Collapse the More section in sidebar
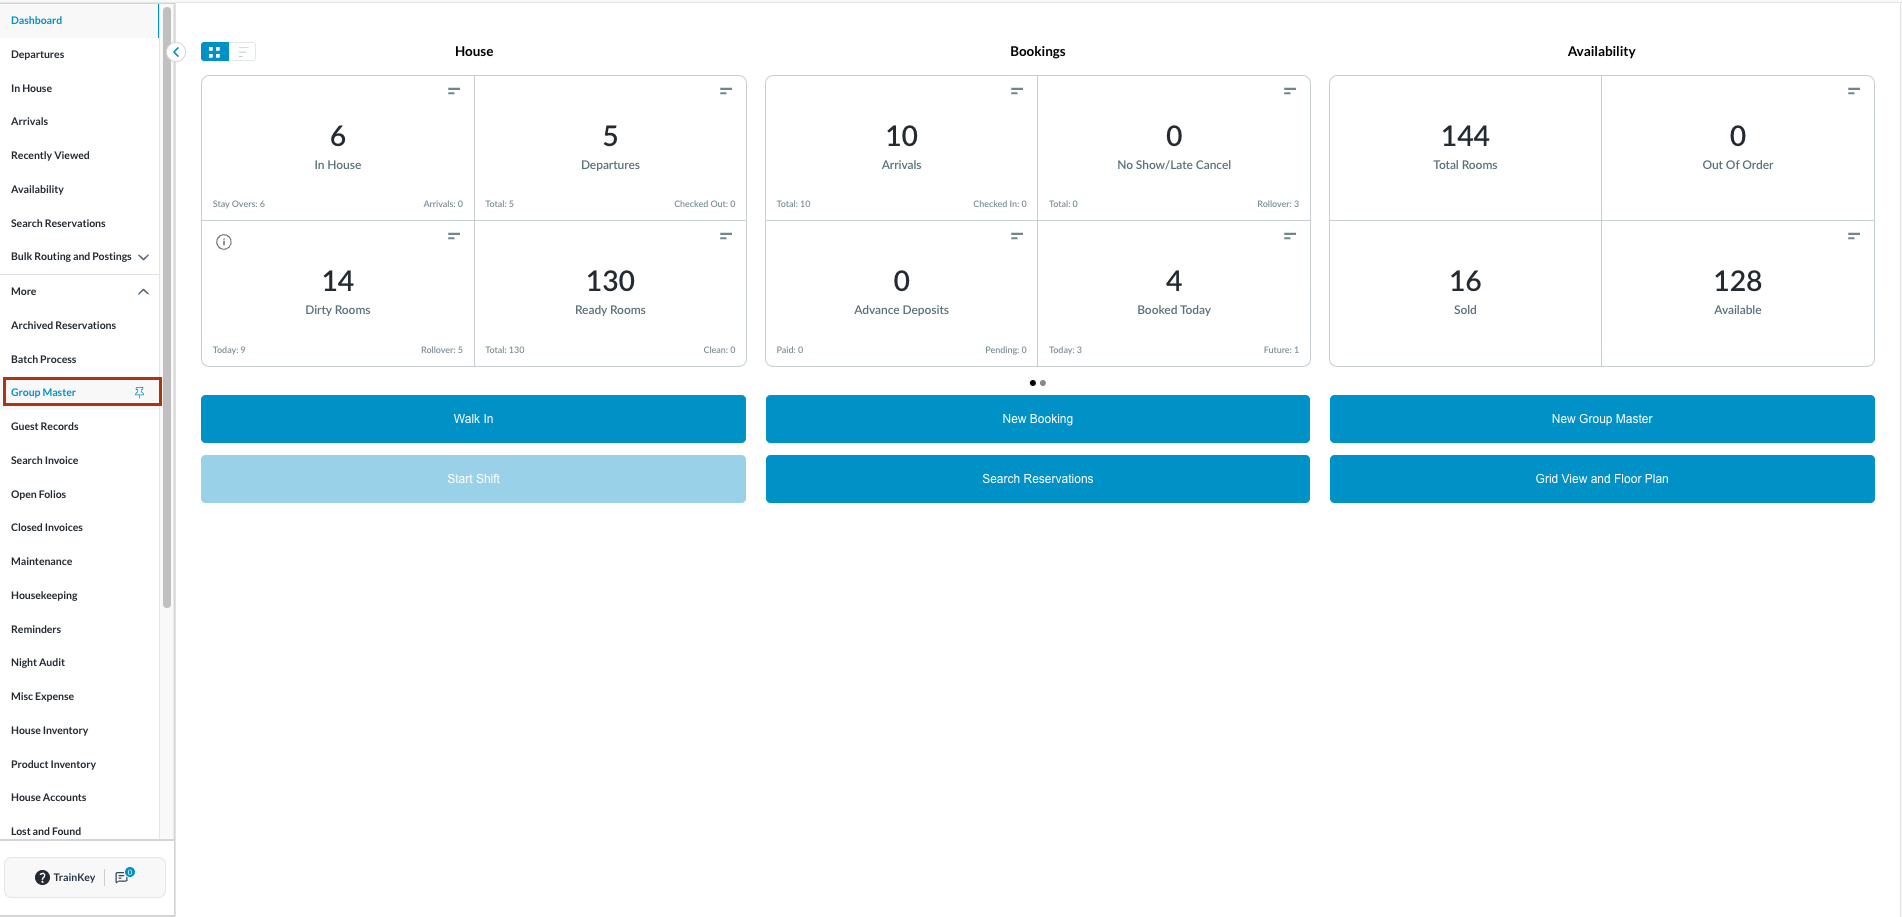Viewport: 1902px width, 917px height. pos(143,292)
